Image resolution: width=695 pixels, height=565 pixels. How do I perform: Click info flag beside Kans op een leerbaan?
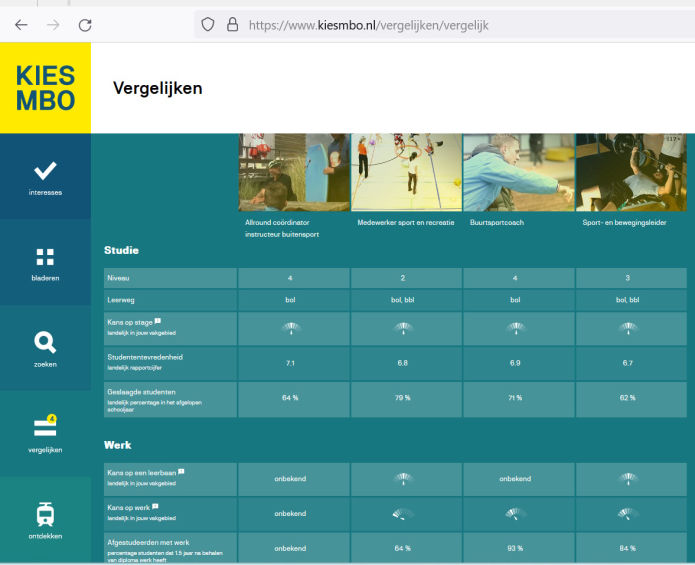[x=181, y=471]
